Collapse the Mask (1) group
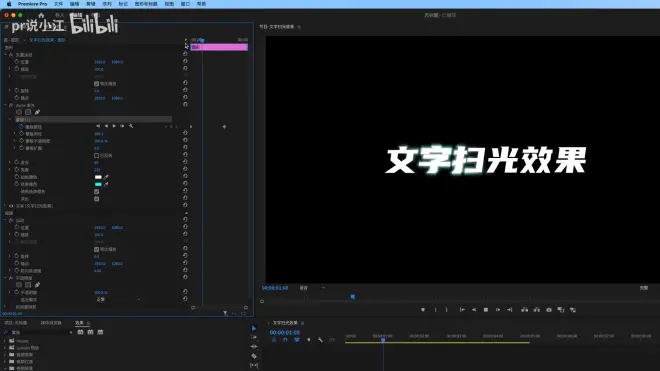Viewport: 660px width, 371px height. coord(10,120)
